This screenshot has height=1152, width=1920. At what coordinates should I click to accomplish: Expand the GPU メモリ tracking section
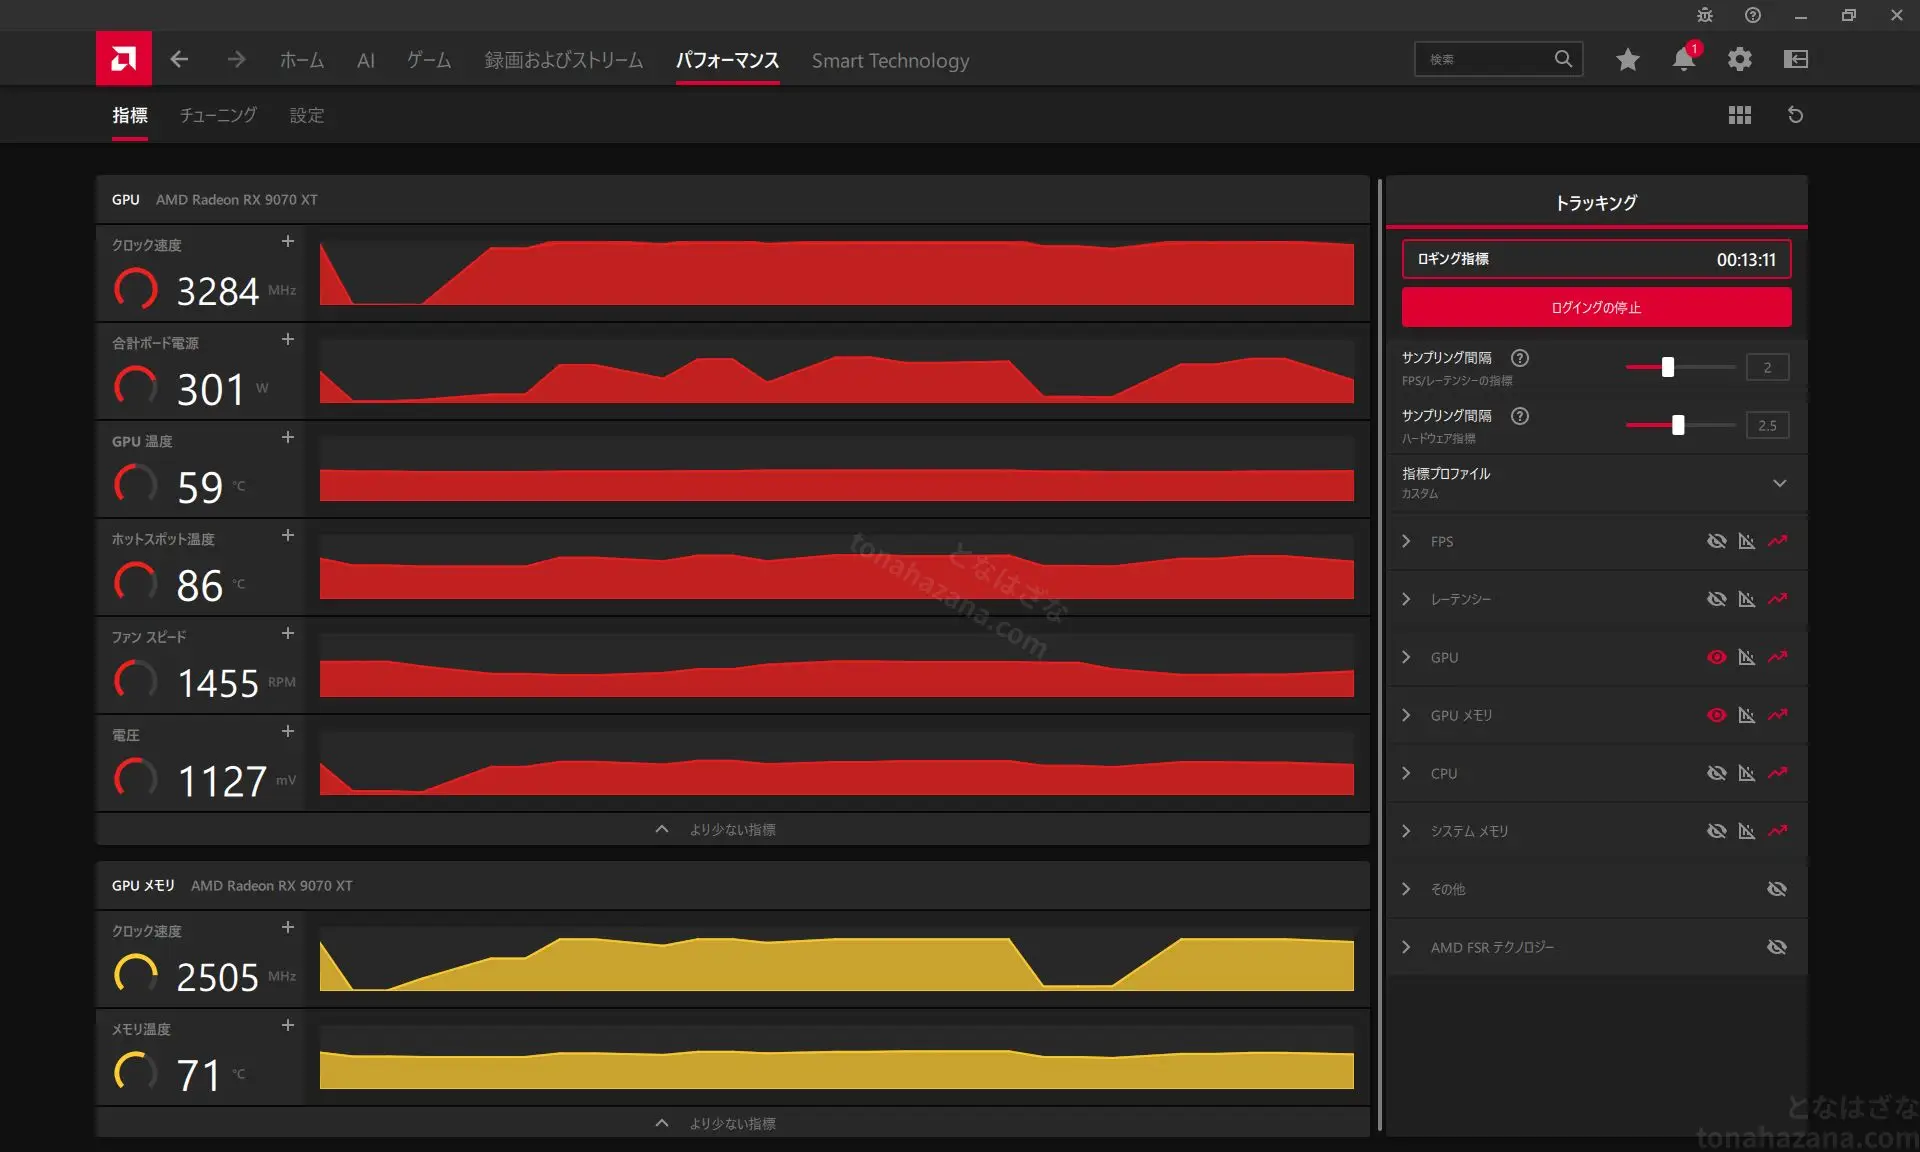1406,715
